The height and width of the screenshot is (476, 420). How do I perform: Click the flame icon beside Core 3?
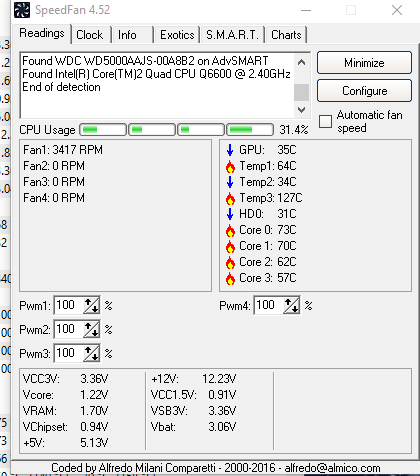point(230,278)
